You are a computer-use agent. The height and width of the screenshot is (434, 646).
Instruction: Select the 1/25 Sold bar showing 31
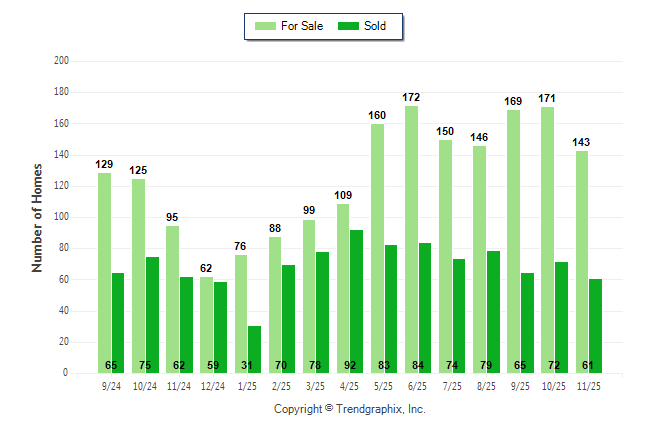point(254,349)
